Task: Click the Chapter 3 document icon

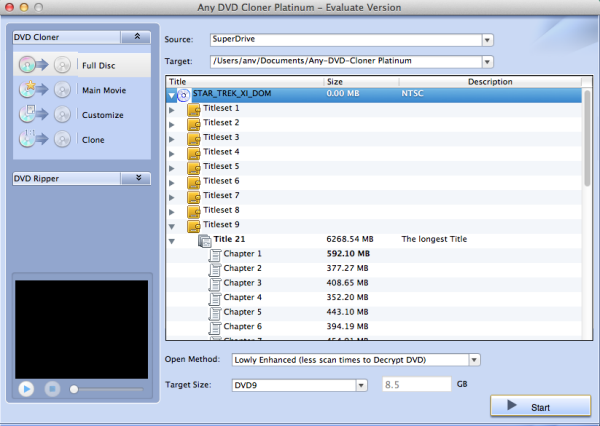Action: tap(215, 284)
